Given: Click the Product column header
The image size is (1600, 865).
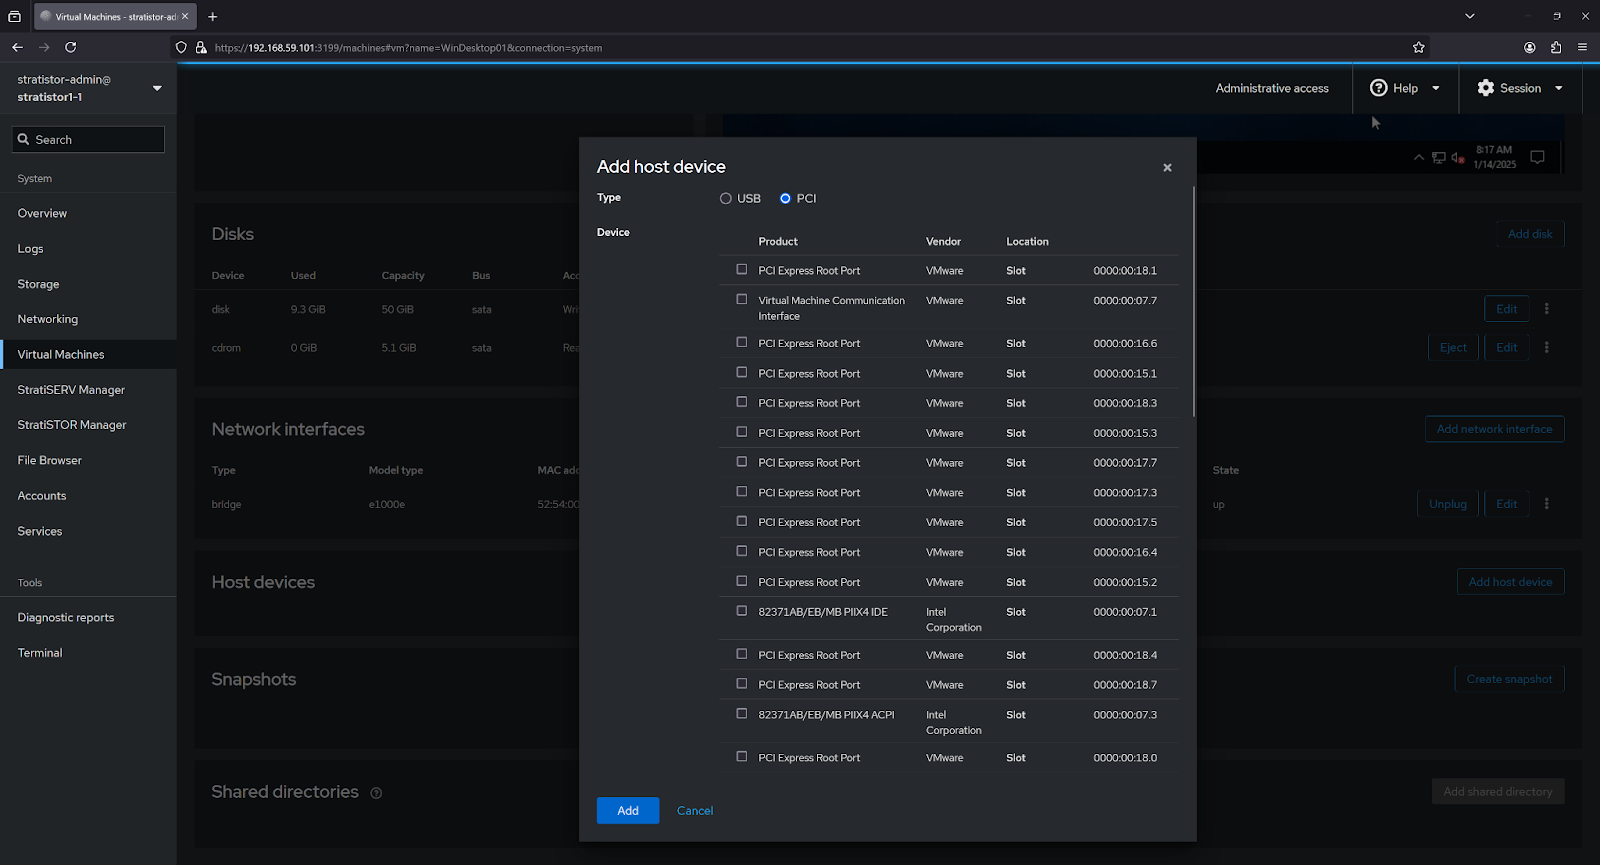Looking at the screenshot, I should pos(778,241).
